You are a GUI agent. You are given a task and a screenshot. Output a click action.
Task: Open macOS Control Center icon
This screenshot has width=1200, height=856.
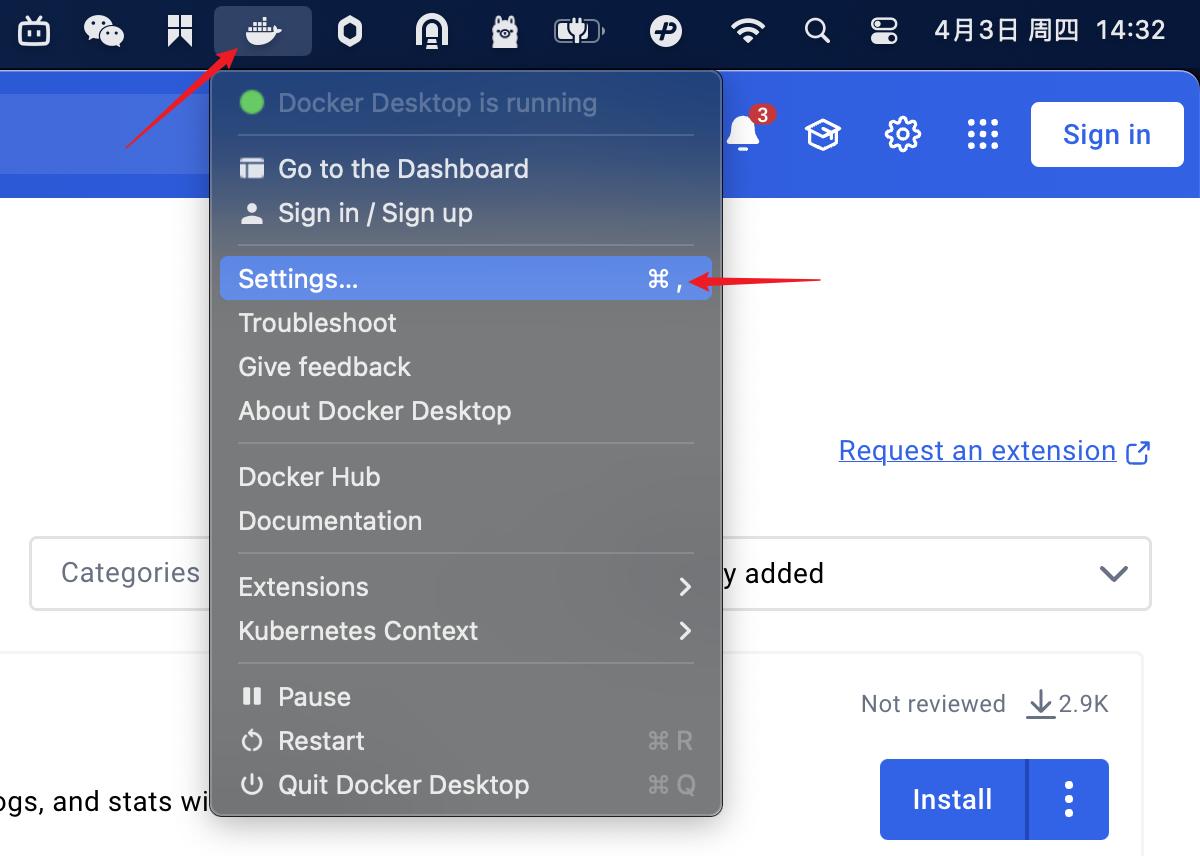click(x=884, y=31)
